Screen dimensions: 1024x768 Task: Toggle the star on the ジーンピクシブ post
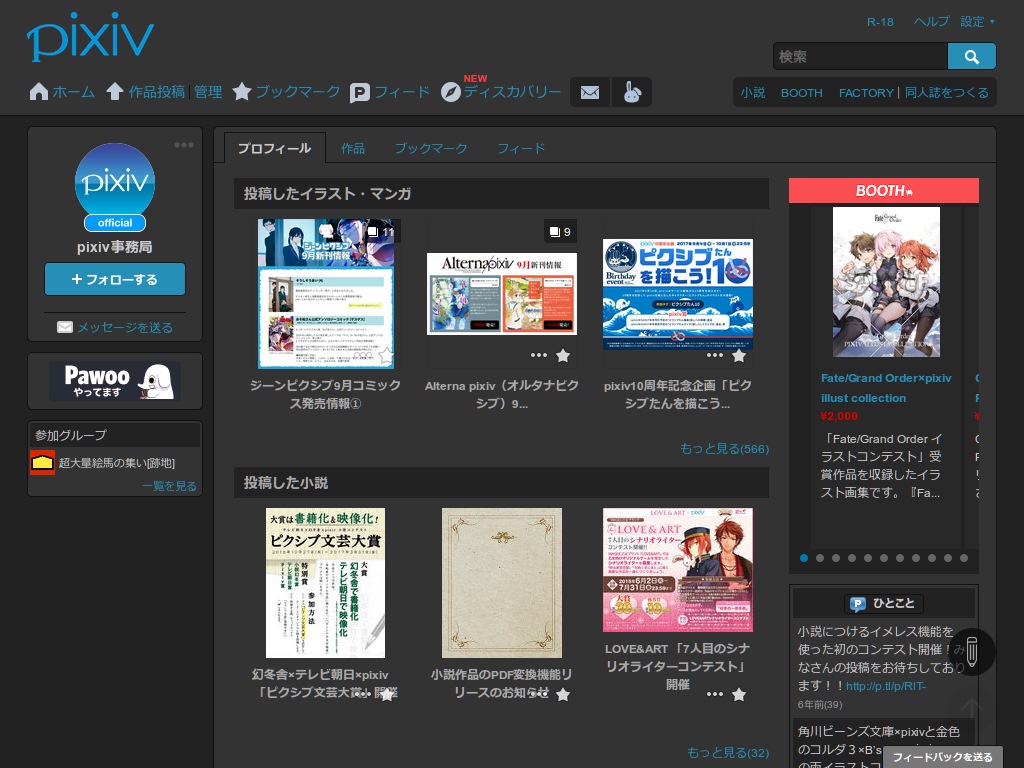click(x=387, y=355)
